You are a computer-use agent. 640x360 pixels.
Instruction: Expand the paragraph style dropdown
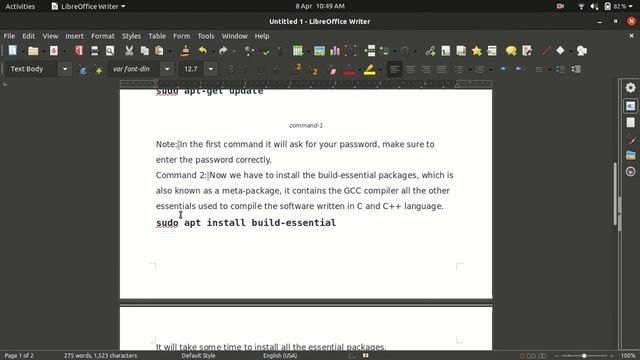coord(65,69)
